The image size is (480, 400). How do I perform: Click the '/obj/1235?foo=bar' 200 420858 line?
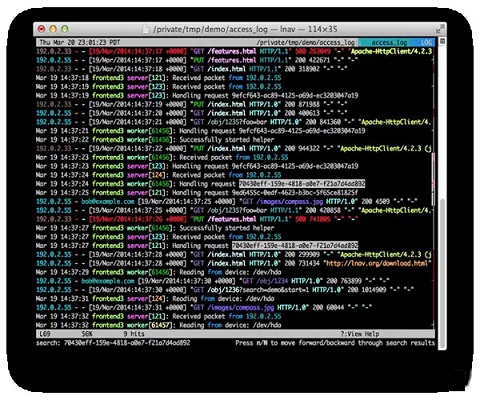coord(234,210)
